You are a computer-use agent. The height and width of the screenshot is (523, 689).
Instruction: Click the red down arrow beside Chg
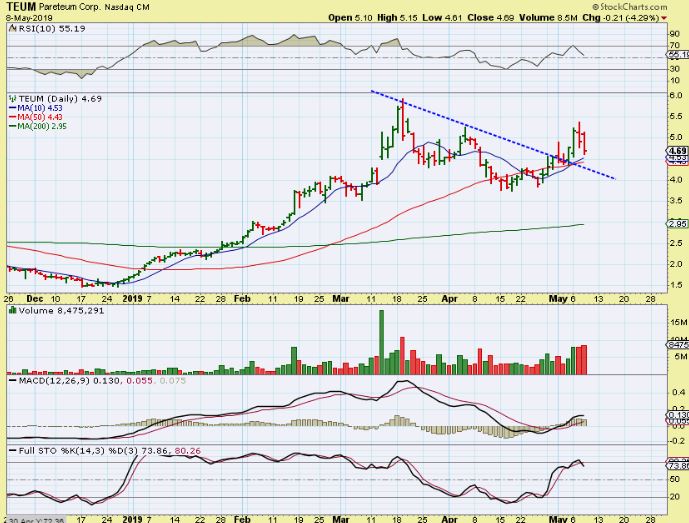[664, 18]
